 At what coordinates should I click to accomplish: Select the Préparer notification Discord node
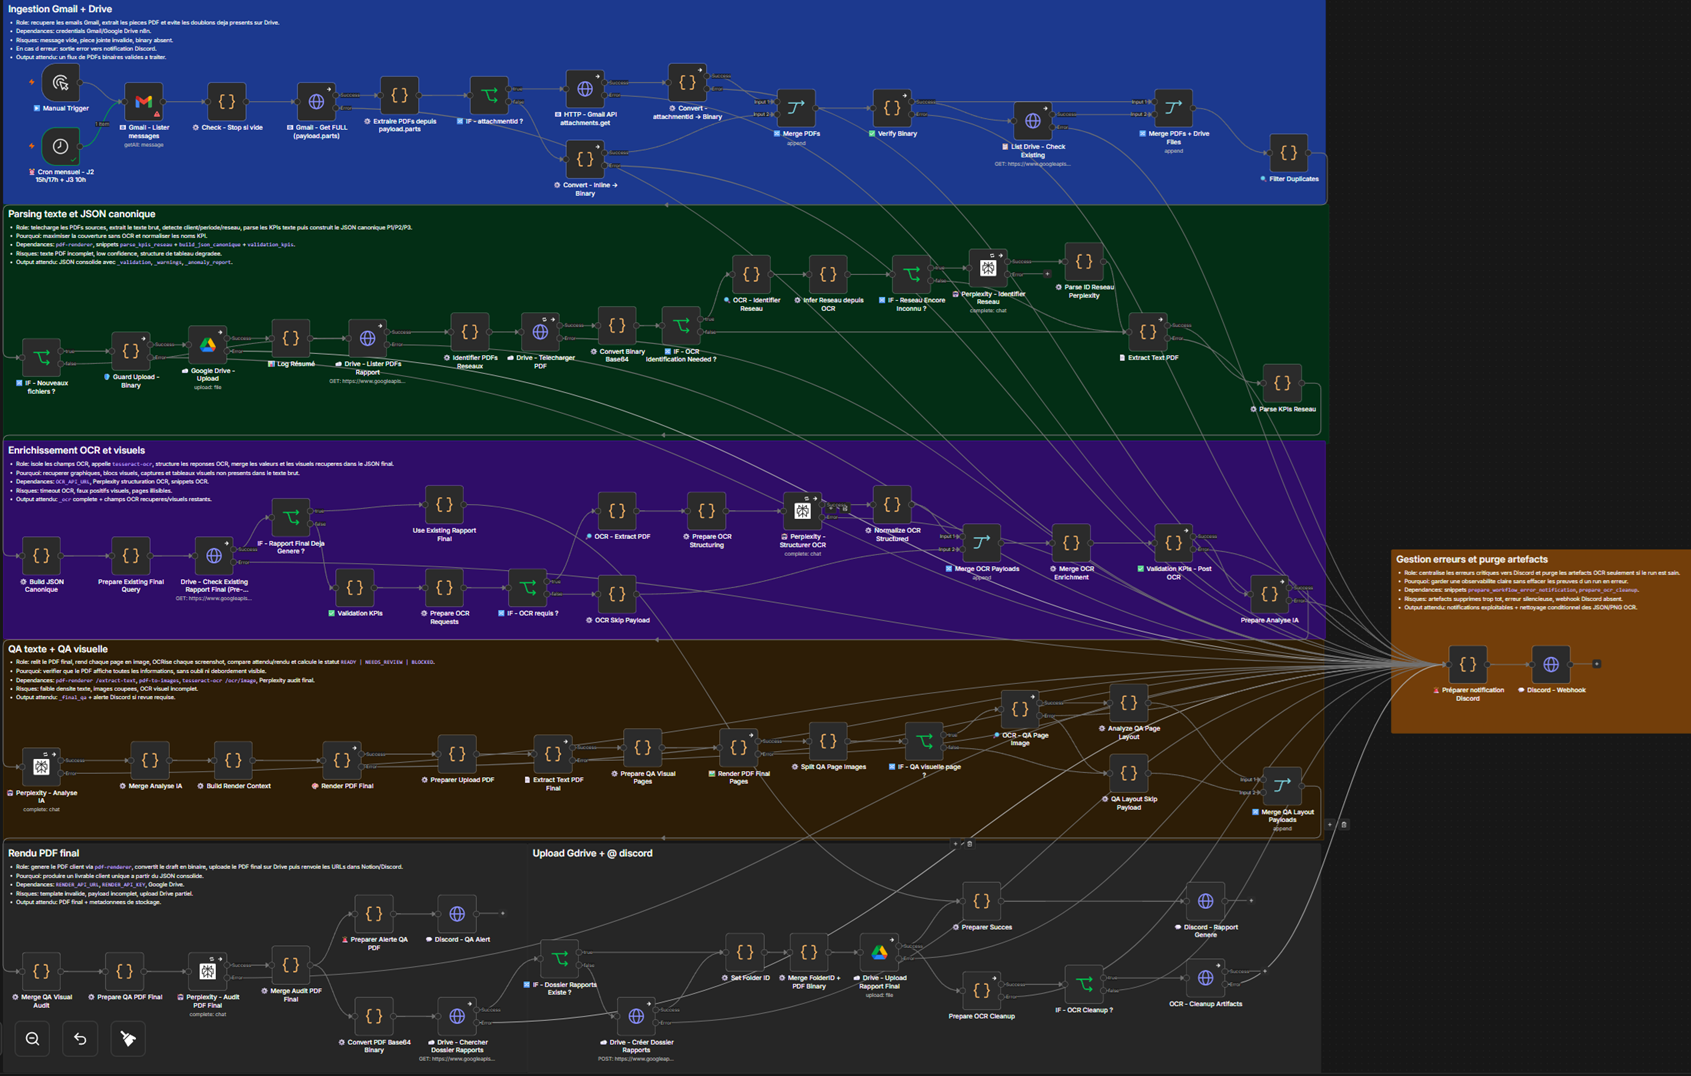point(1467,665)
